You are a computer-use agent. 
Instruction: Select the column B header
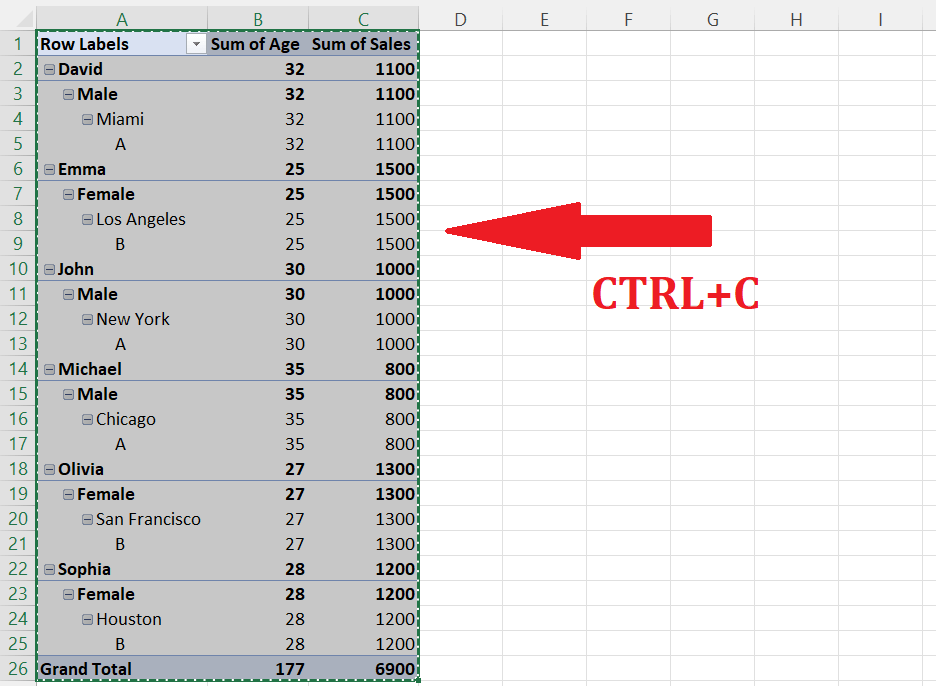pos(257,16)
